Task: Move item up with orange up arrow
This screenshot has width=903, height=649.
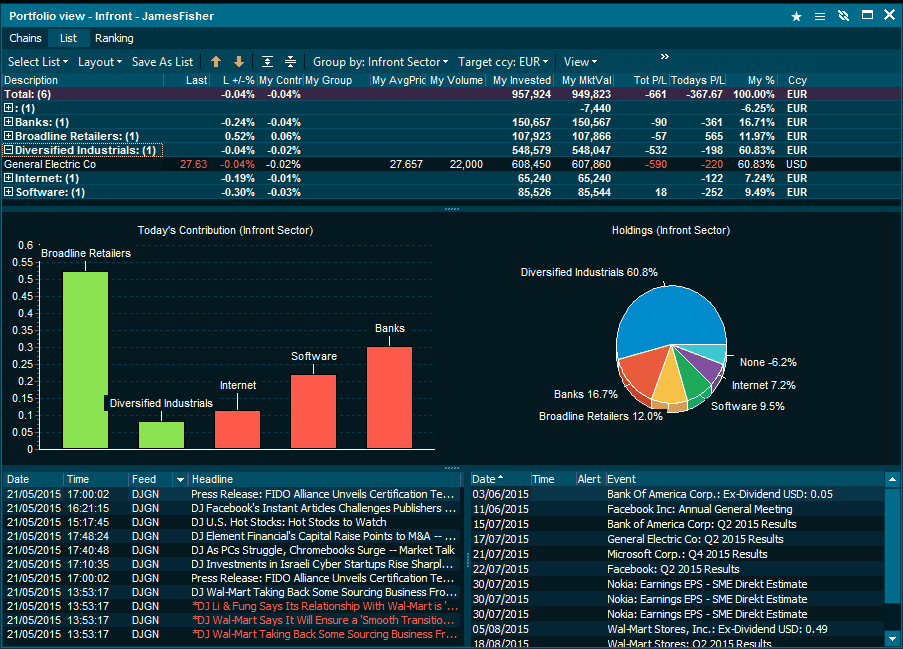Action: click(216, 62)
